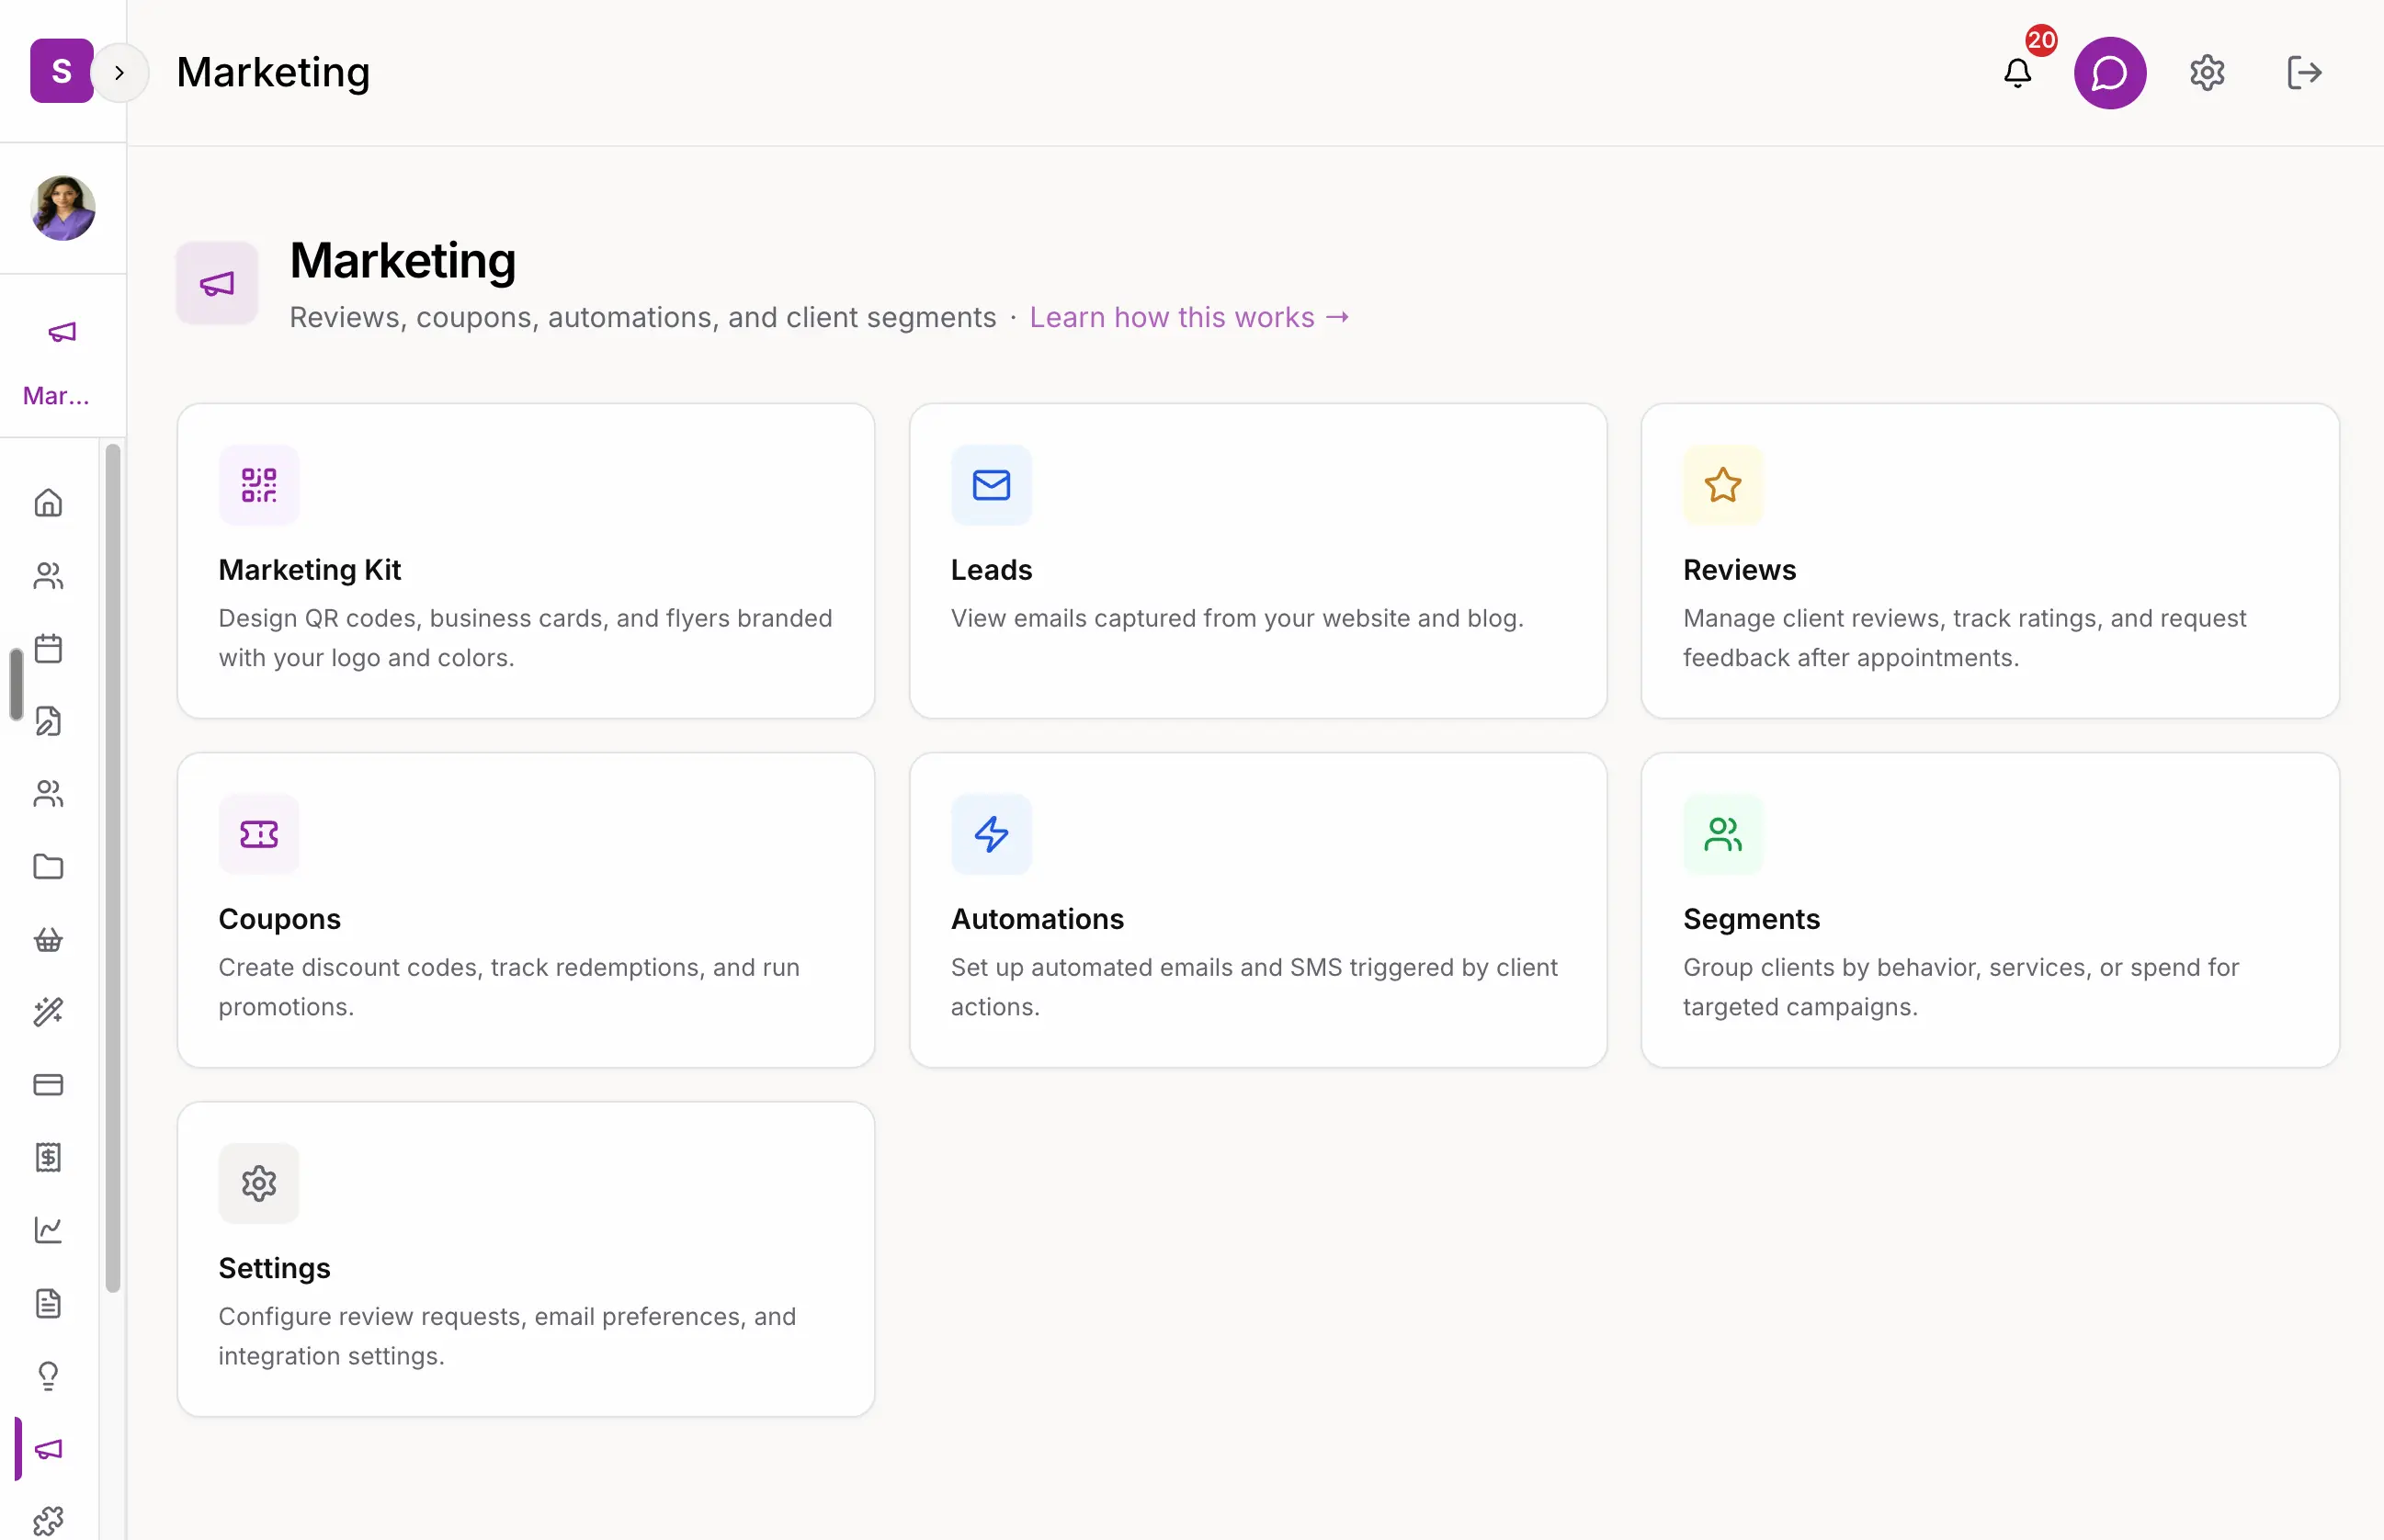
Task: Go to Home in the sidebar
Action: pyautogui.click(x=48, y=502)
